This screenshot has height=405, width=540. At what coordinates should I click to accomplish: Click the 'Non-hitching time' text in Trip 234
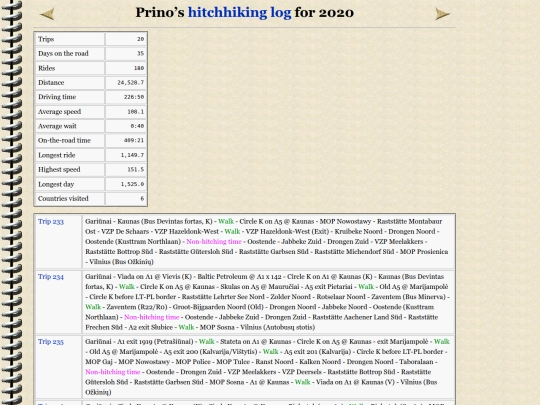152,317
